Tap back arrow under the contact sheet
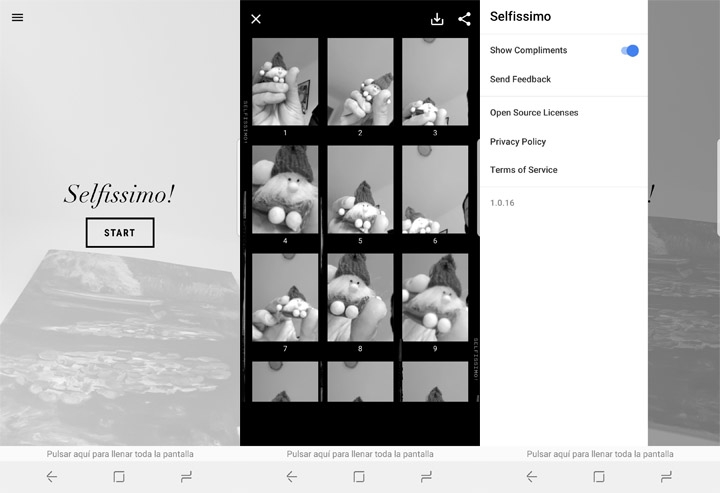 pyautogui.click(x=292, y=477)
